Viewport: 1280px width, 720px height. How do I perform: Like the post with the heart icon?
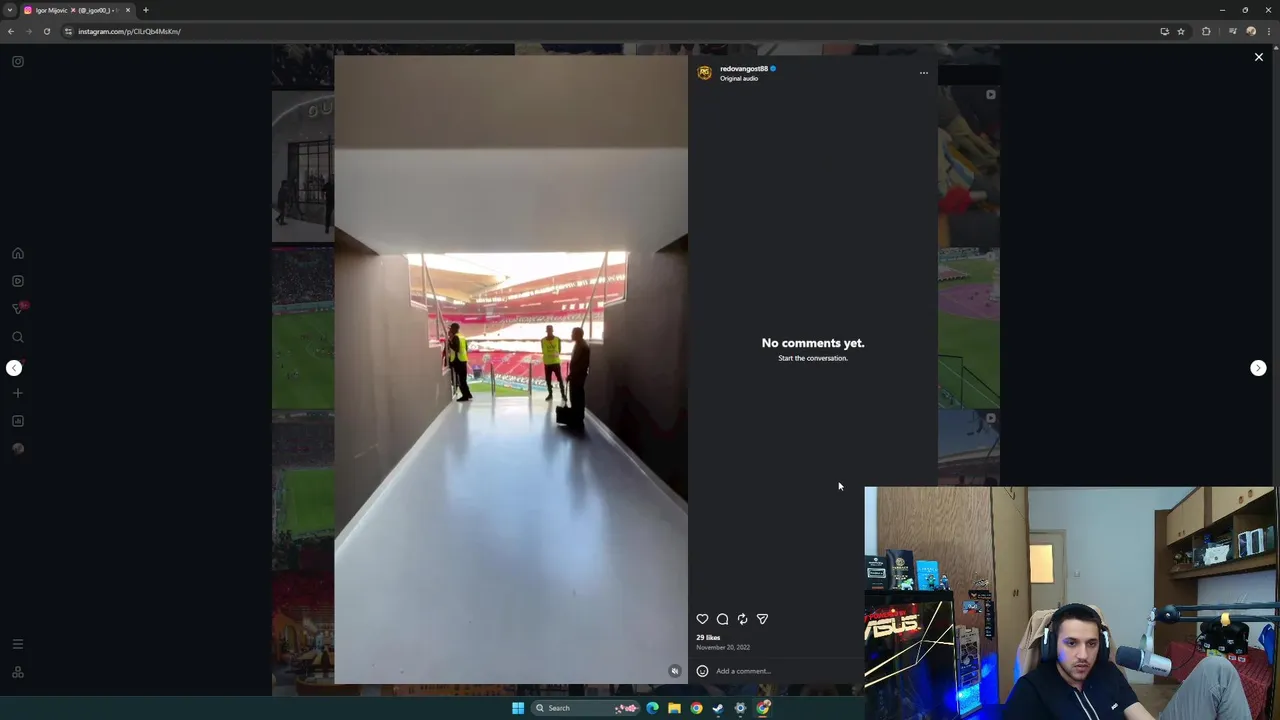702,619
